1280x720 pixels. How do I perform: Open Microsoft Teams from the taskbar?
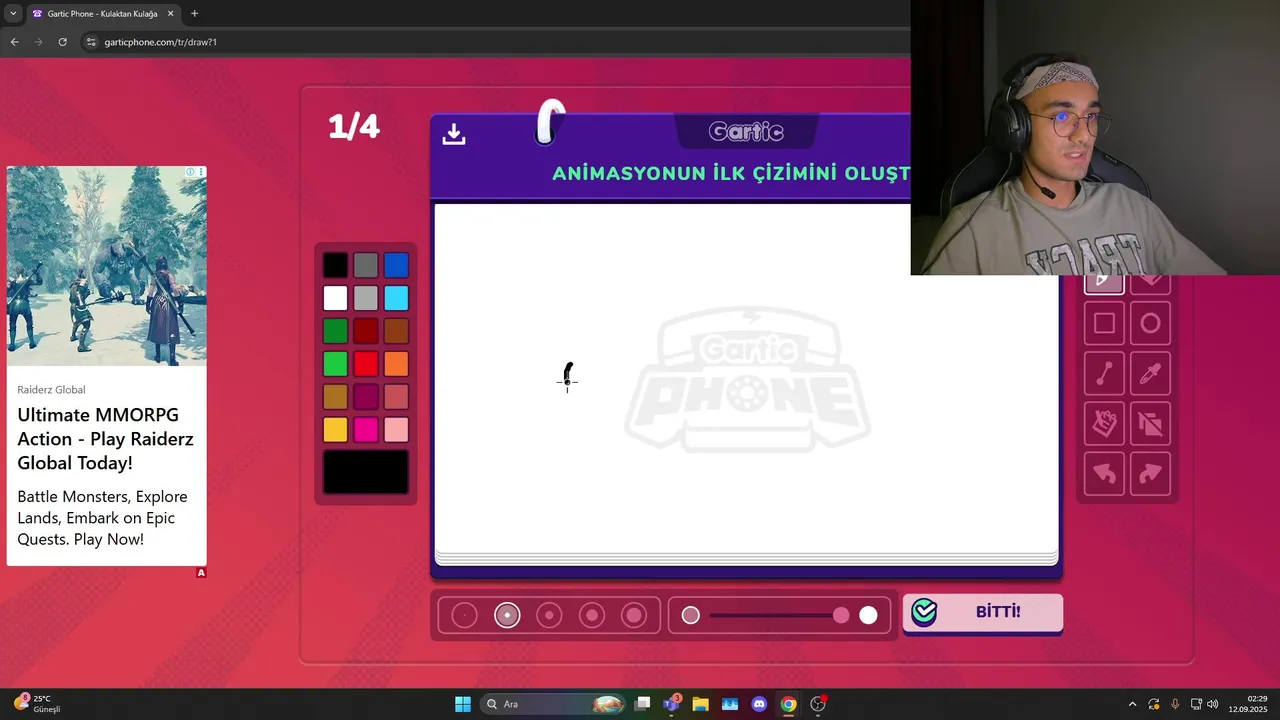click(x=671, y=704)
